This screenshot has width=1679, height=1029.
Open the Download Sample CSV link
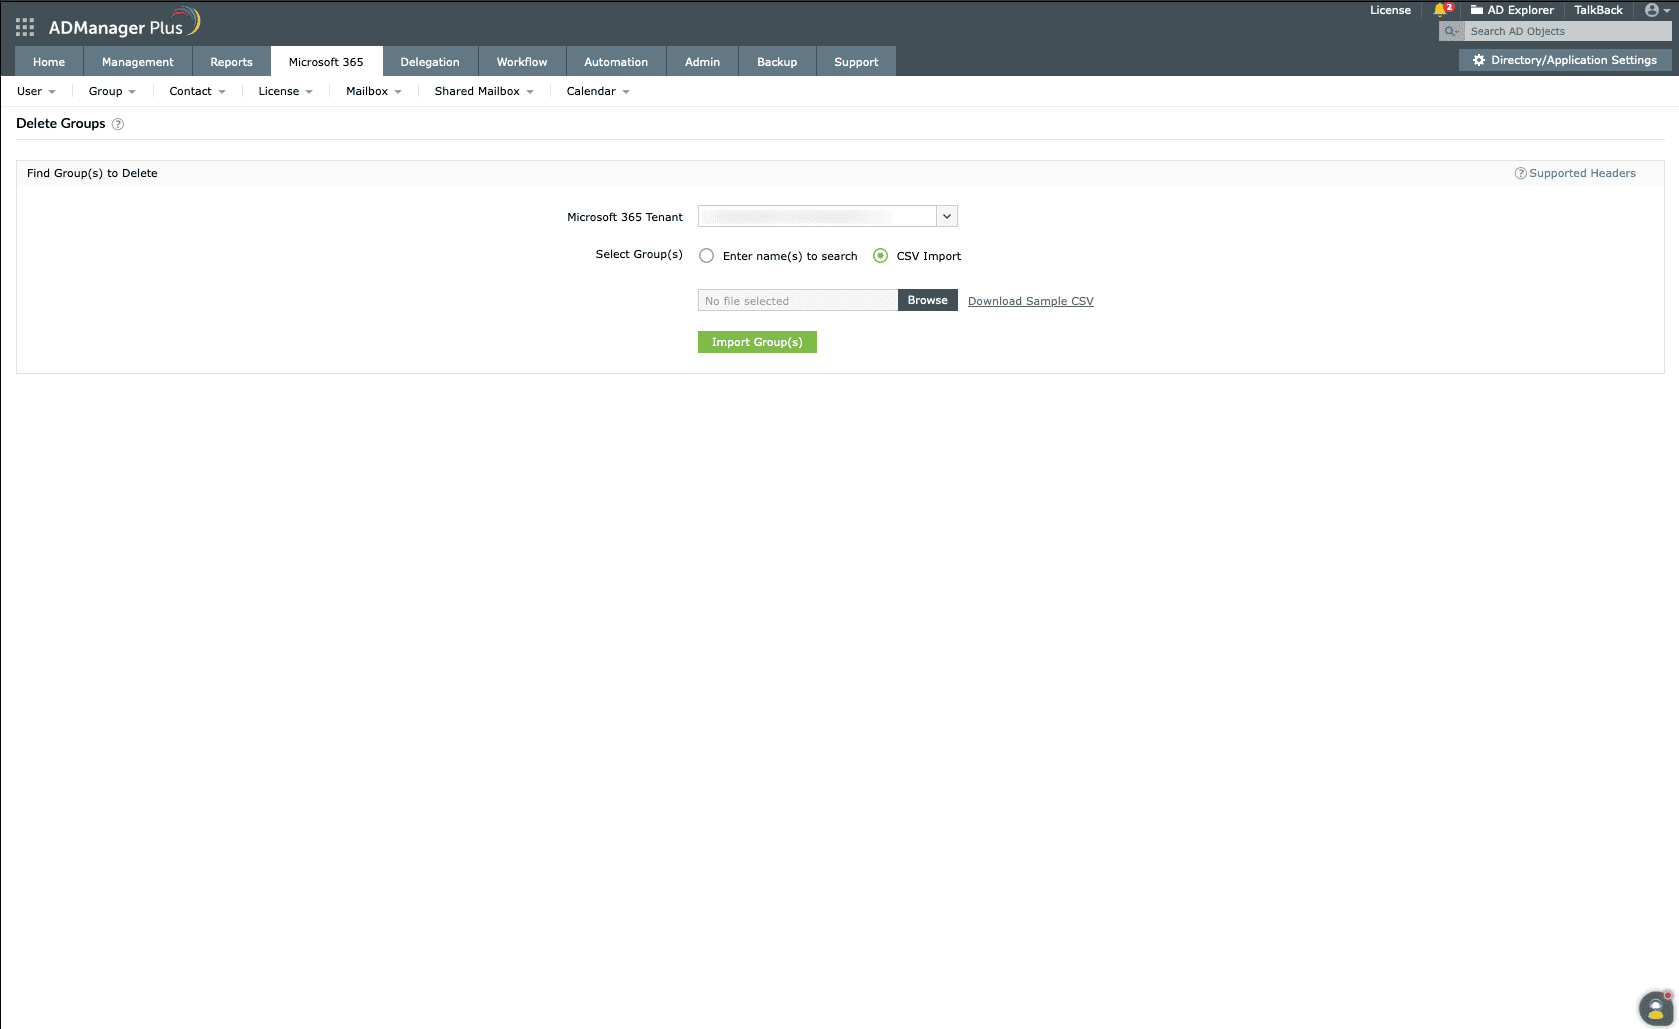tap(1031, 301)
